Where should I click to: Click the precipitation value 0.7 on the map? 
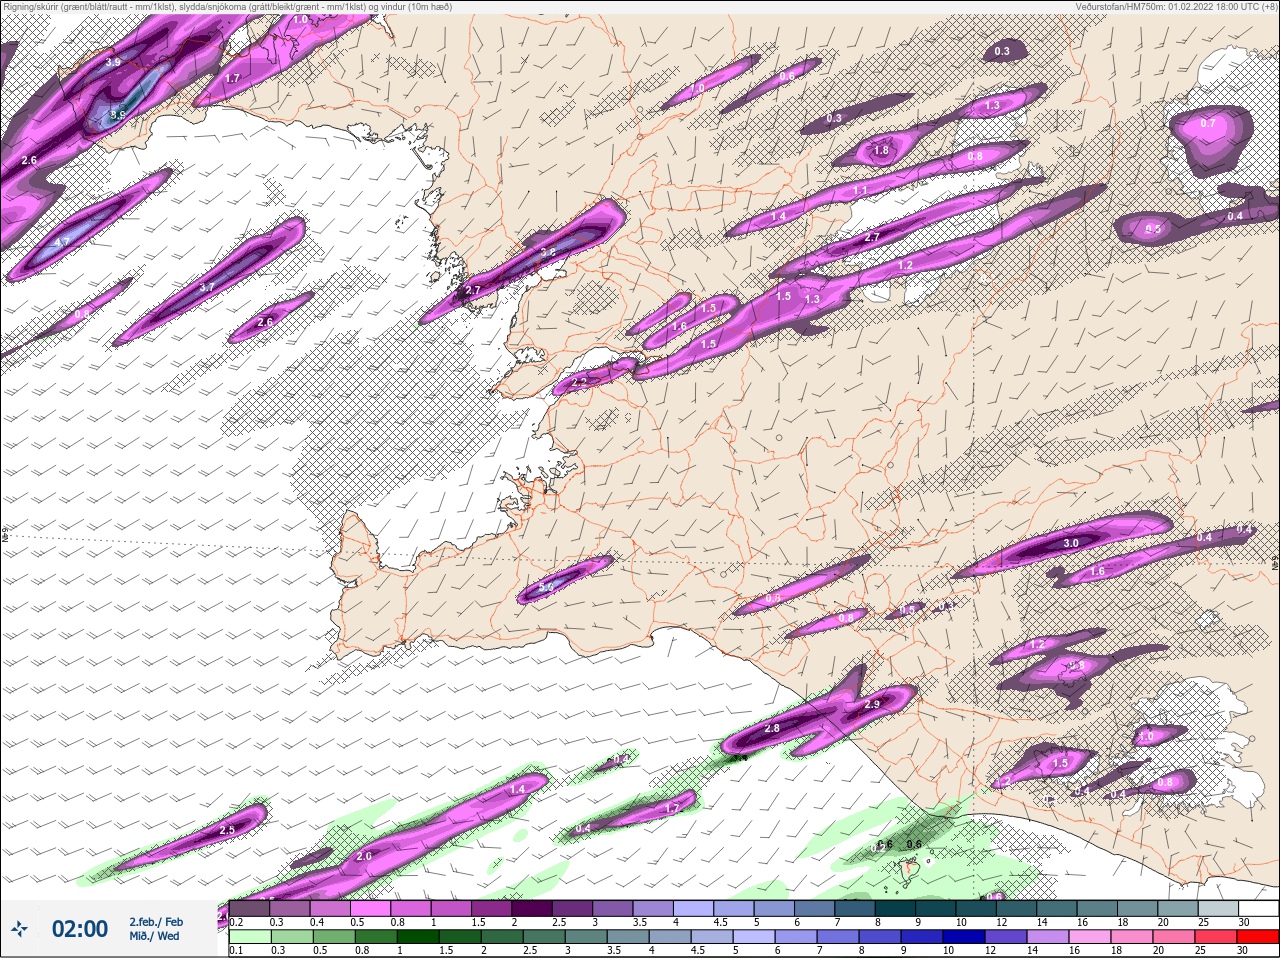1208,123
